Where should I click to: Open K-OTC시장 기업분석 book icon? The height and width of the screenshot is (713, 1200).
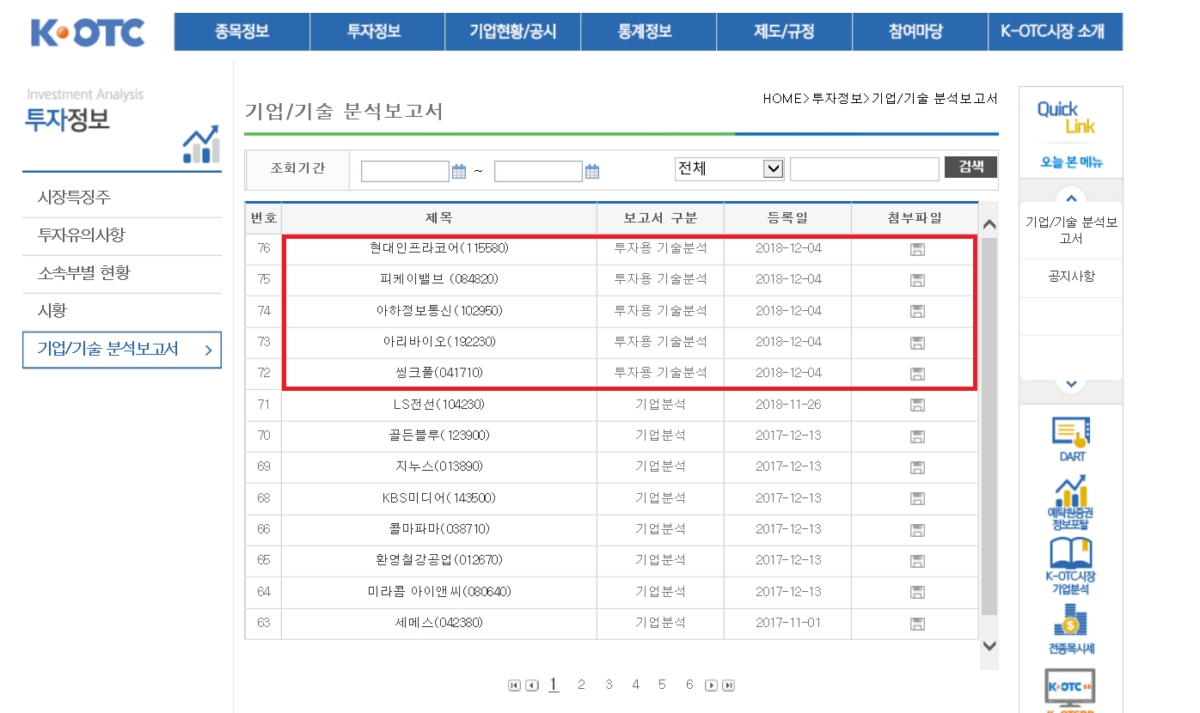coord(1070,560)
